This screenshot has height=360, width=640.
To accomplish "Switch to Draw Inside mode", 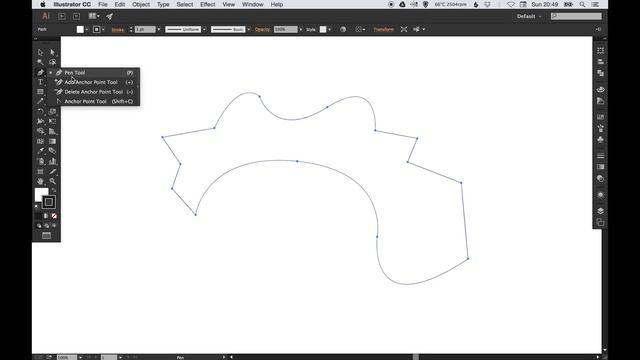I will (x=54, y=226).
